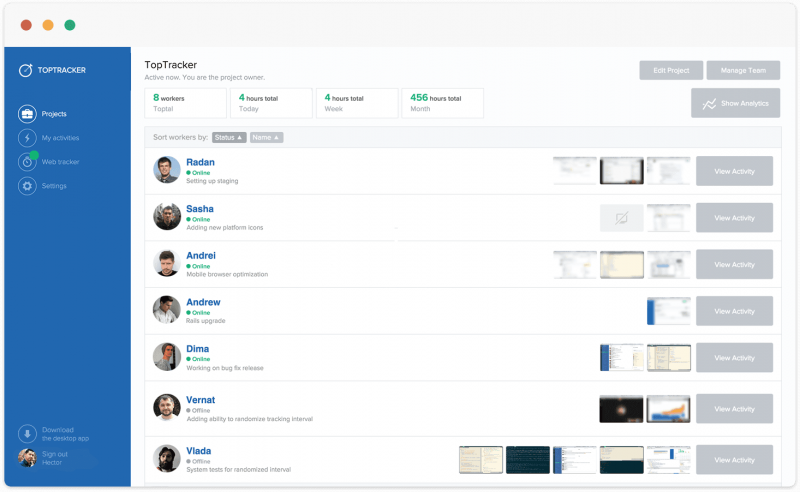Click Radan's profile avatar

coord(167,170)
